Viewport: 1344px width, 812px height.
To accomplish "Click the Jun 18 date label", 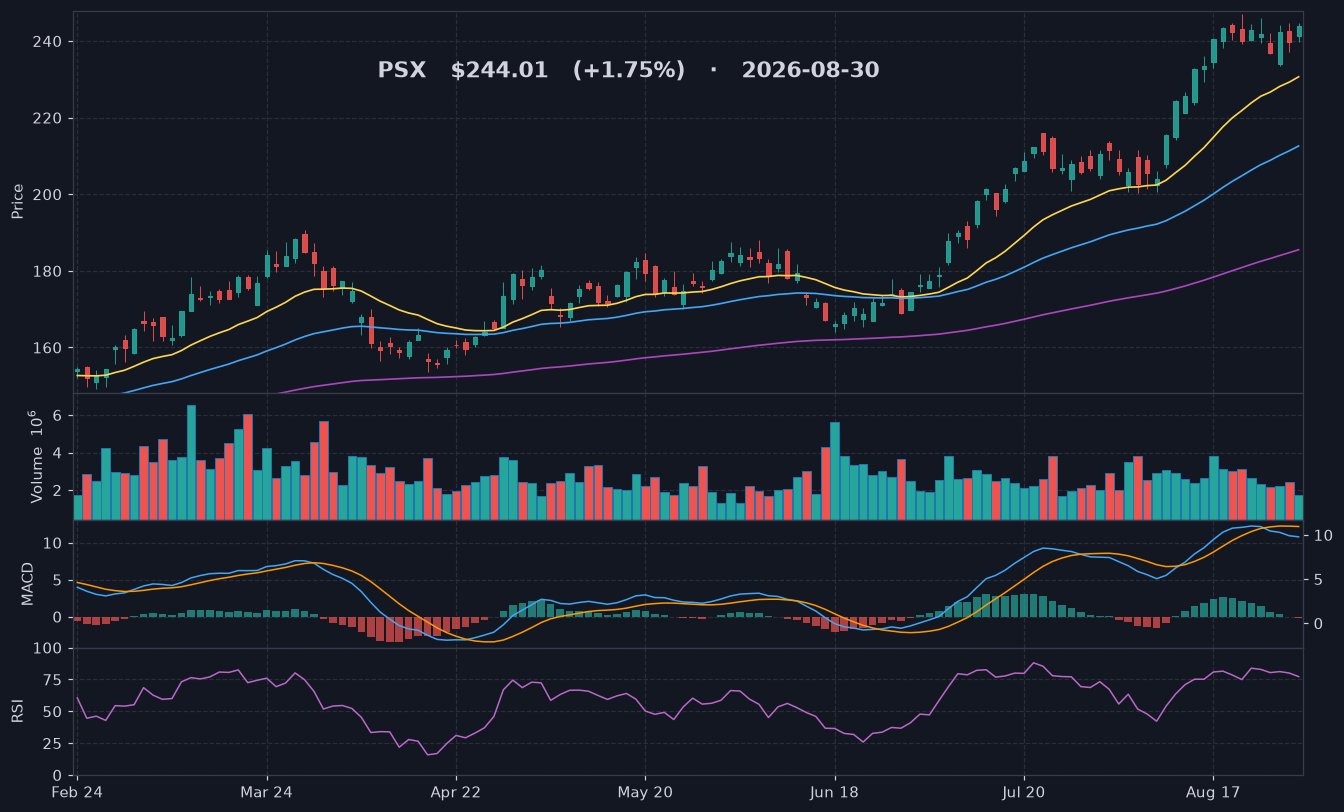I will pos(834,792).
